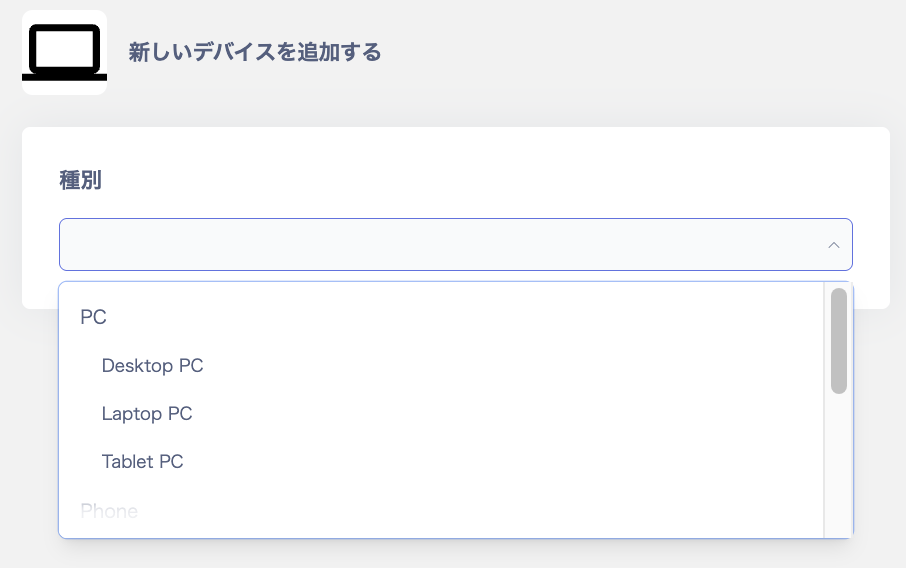Click the laptop device icon

point(64,52)
